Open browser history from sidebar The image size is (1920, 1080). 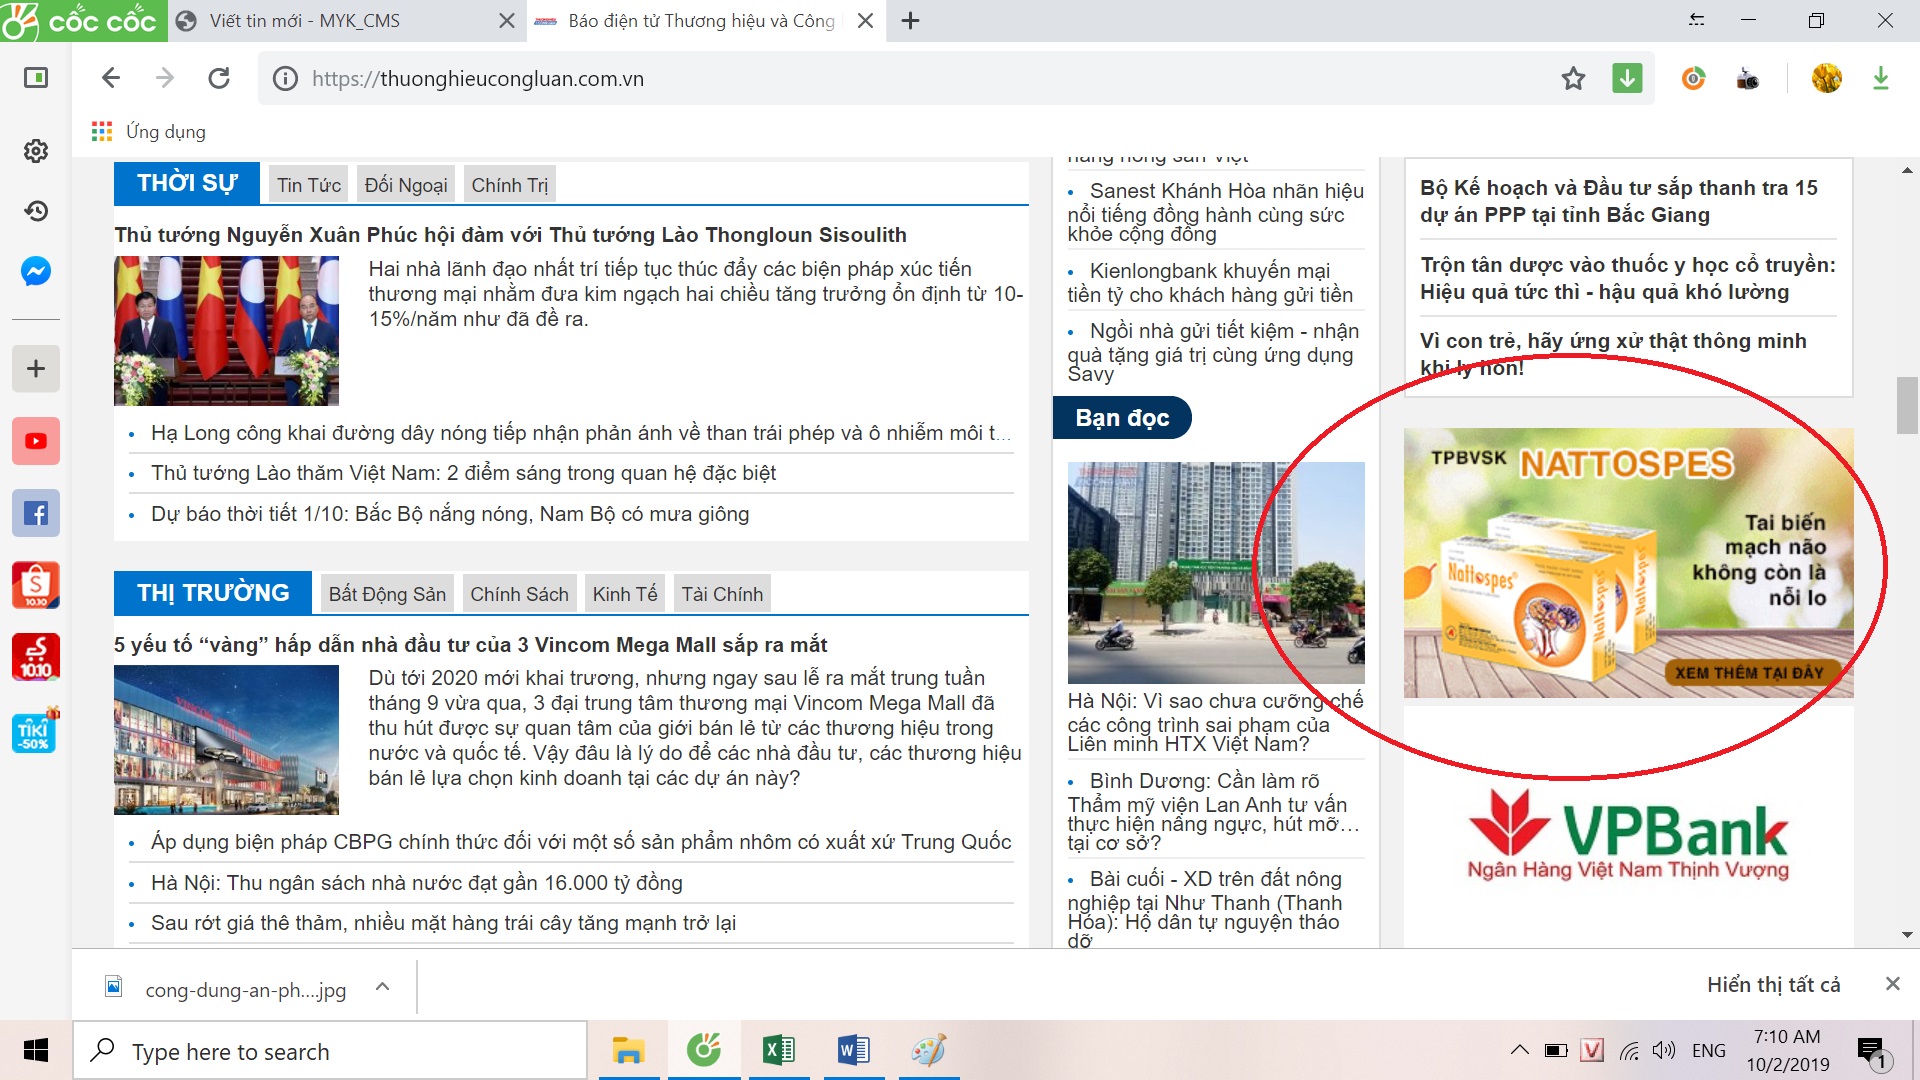tap(36, 211)
